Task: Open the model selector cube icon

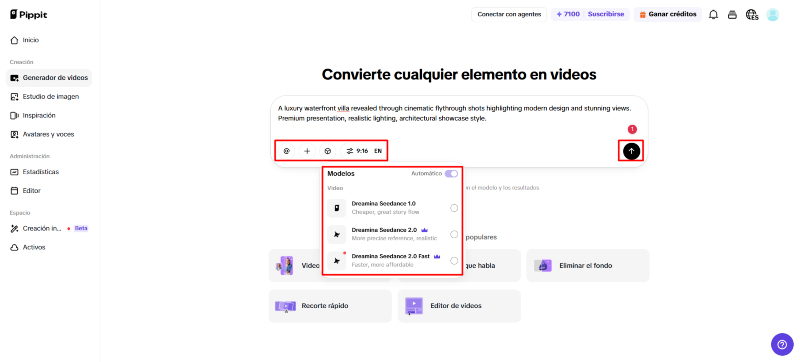Action: (x=328, y=151)
